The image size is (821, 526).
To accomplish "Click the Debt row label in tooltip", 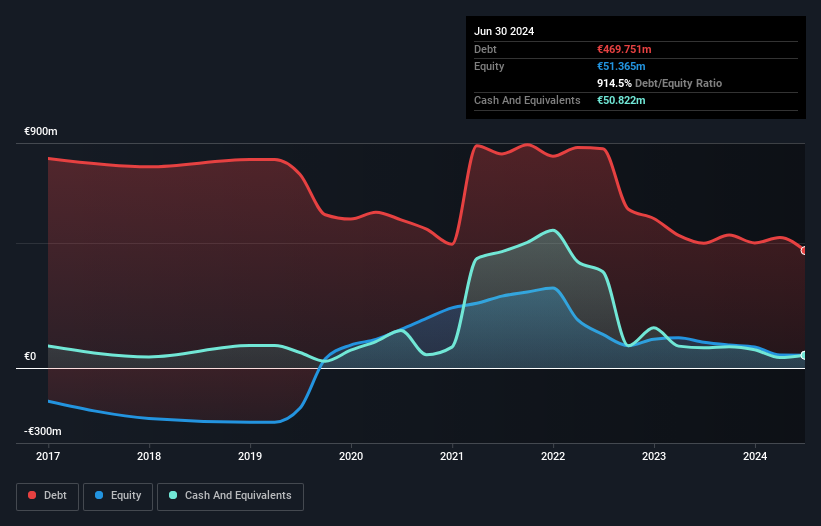I will pyautogui.click(x=485, y=49).
